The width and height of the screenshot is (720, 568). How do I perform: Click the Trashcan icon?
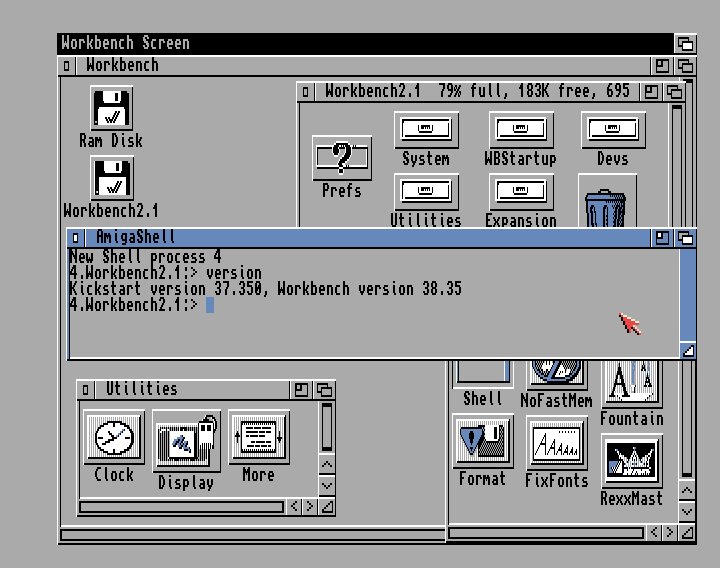(607, 202)
